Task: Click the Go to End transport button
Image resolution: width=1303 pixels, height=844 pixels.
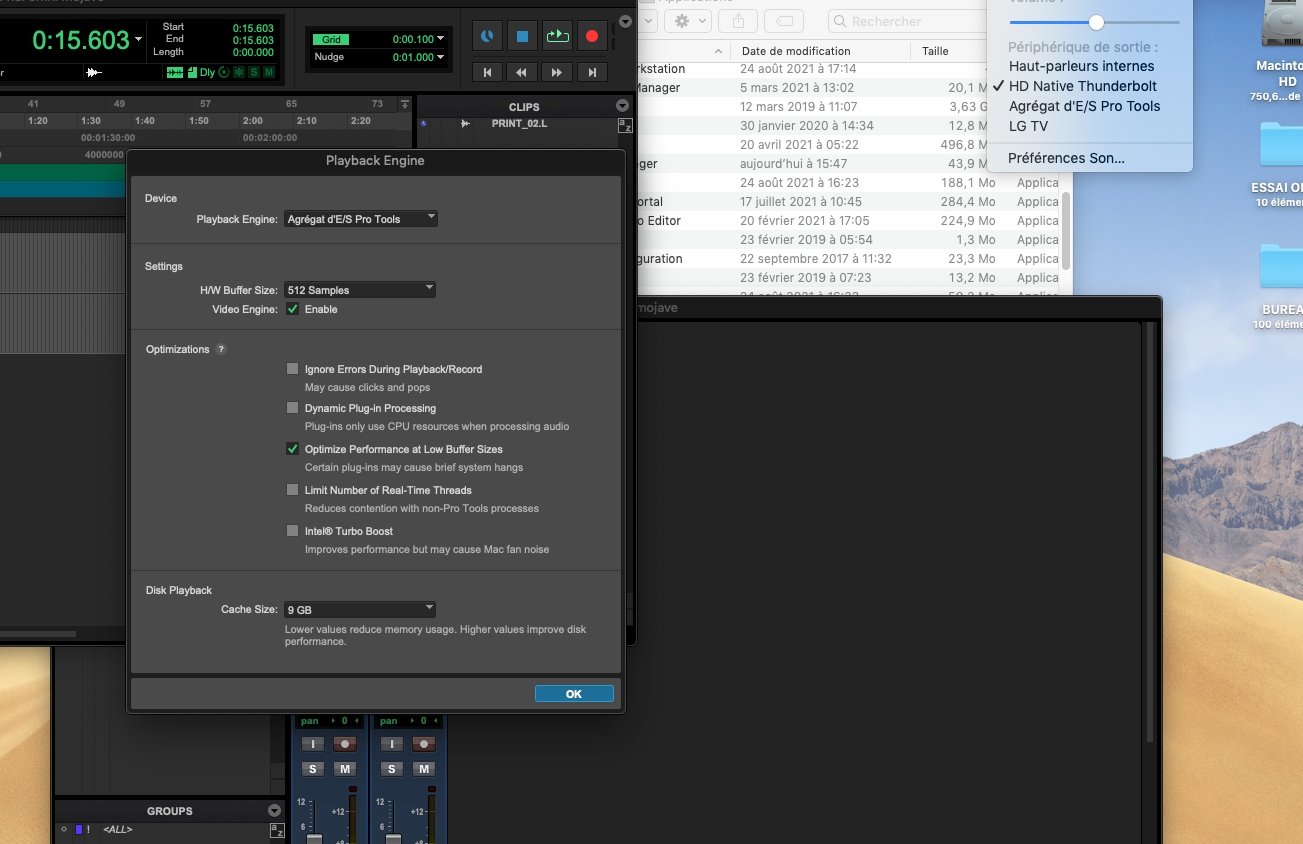Action: (x=592, y=72)
